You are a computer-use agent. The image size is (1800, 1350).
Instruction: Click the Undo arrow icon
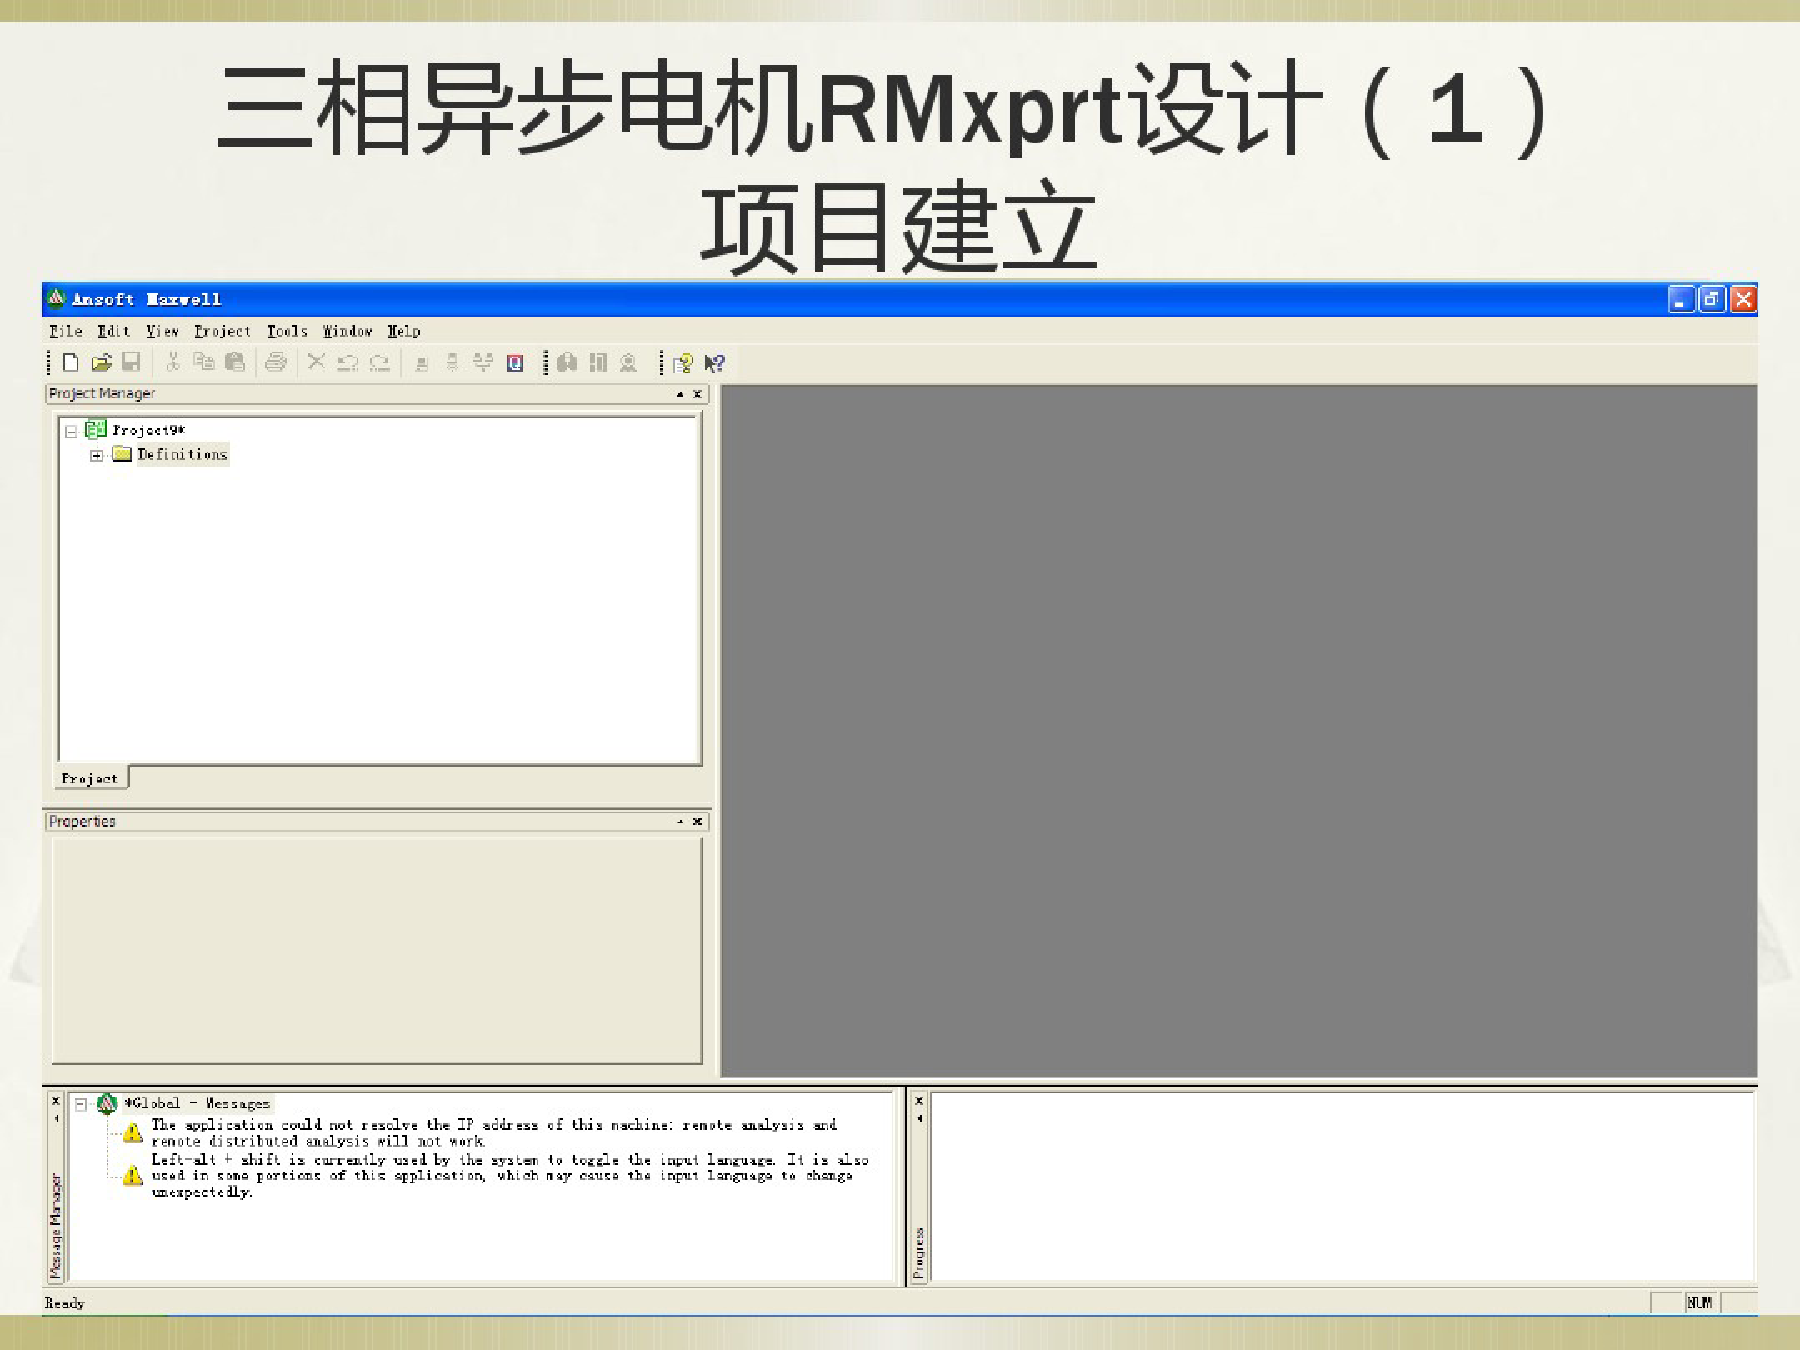(x=347, y=363)
